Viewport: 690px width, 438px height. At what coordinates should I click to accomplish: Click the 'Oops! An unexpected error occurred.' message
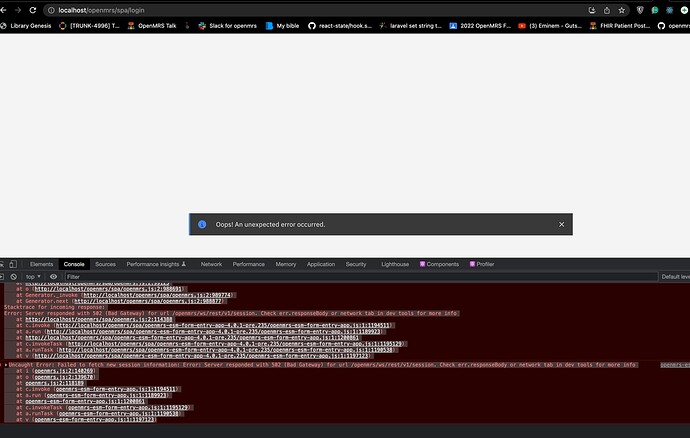coord(270,225)
